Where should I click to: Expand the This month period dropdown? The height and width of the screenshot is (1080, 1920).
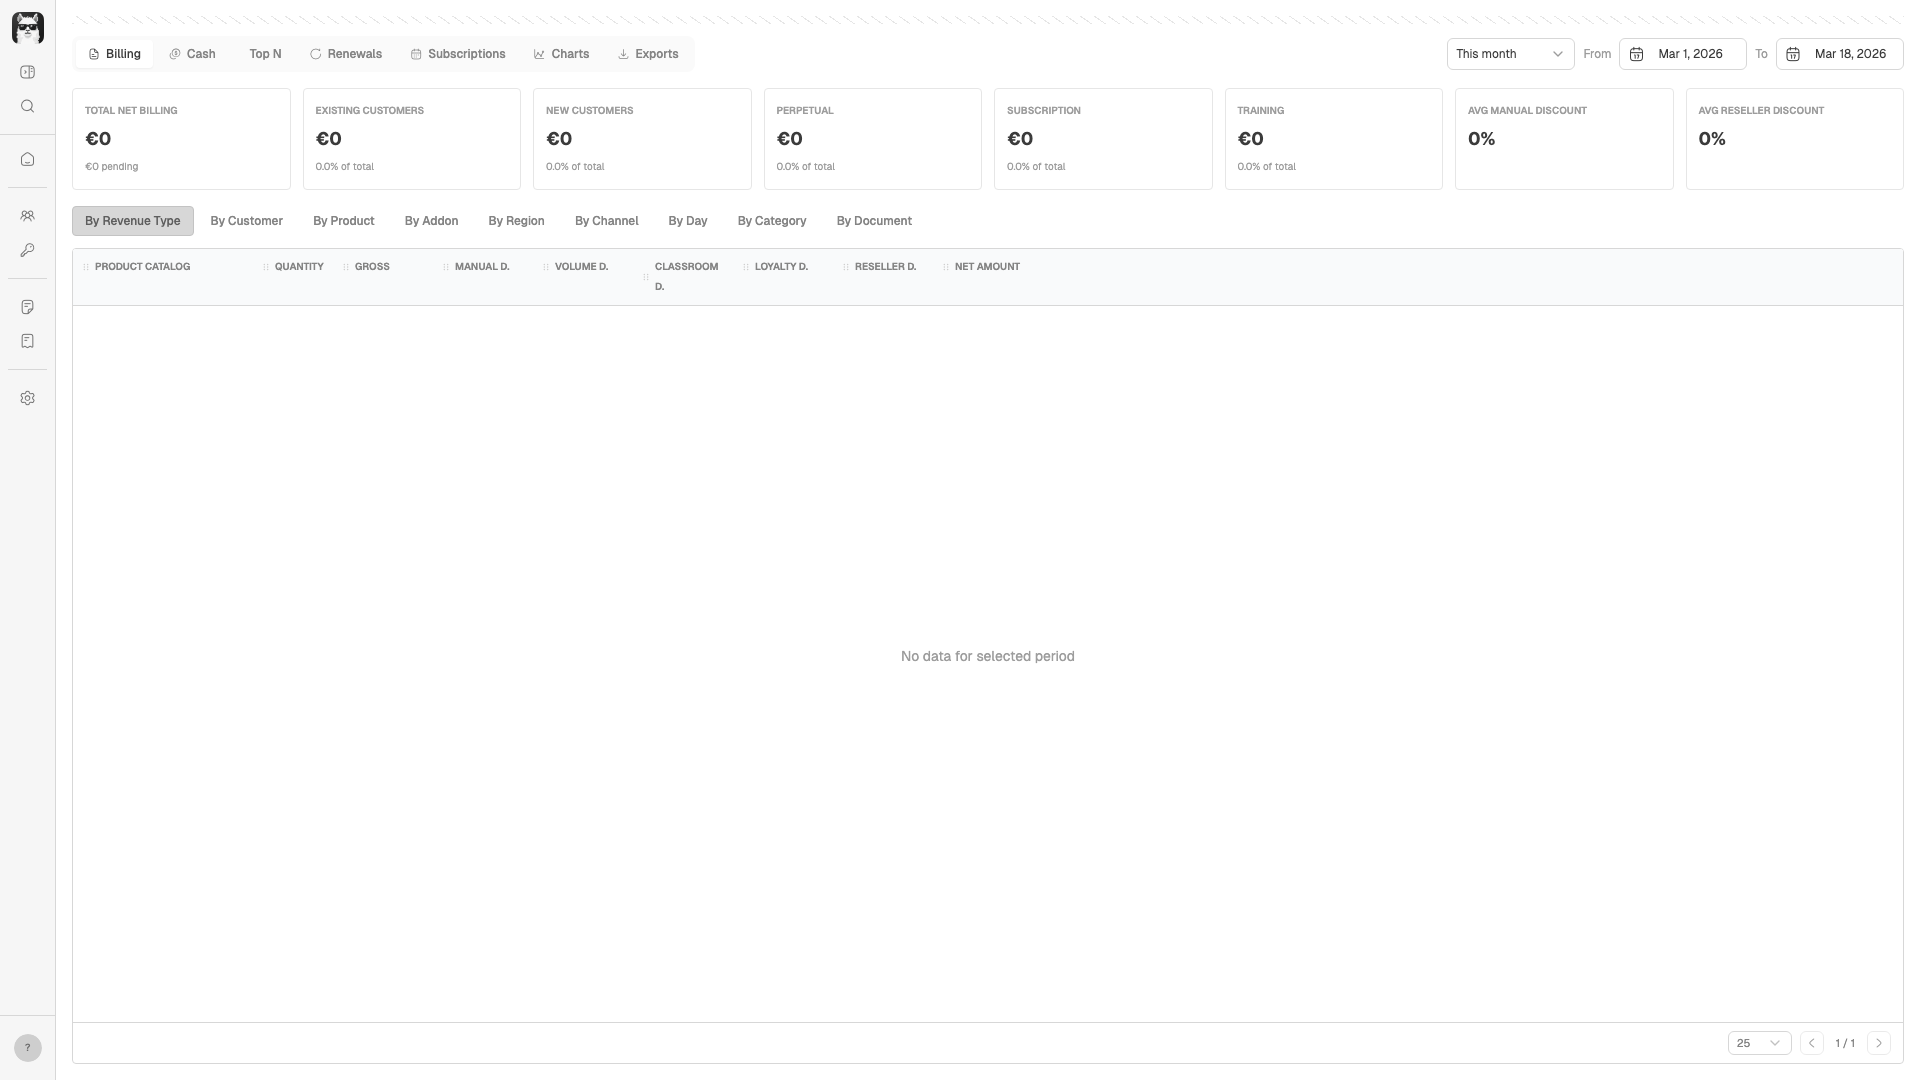(x=1509, y=54)
